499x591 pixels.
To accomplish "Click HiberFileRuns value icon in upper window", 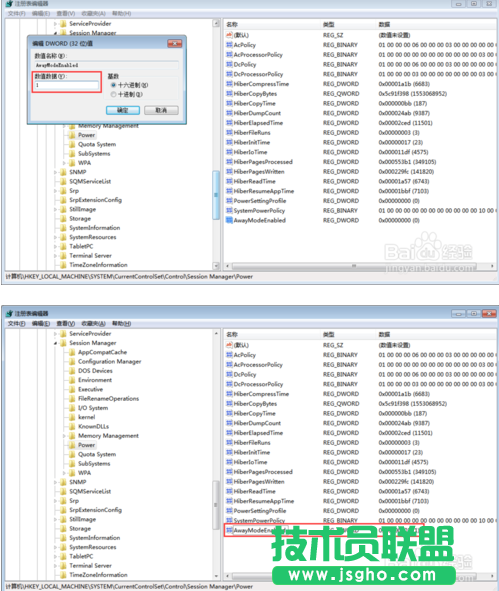I will [x=229, y=133].
